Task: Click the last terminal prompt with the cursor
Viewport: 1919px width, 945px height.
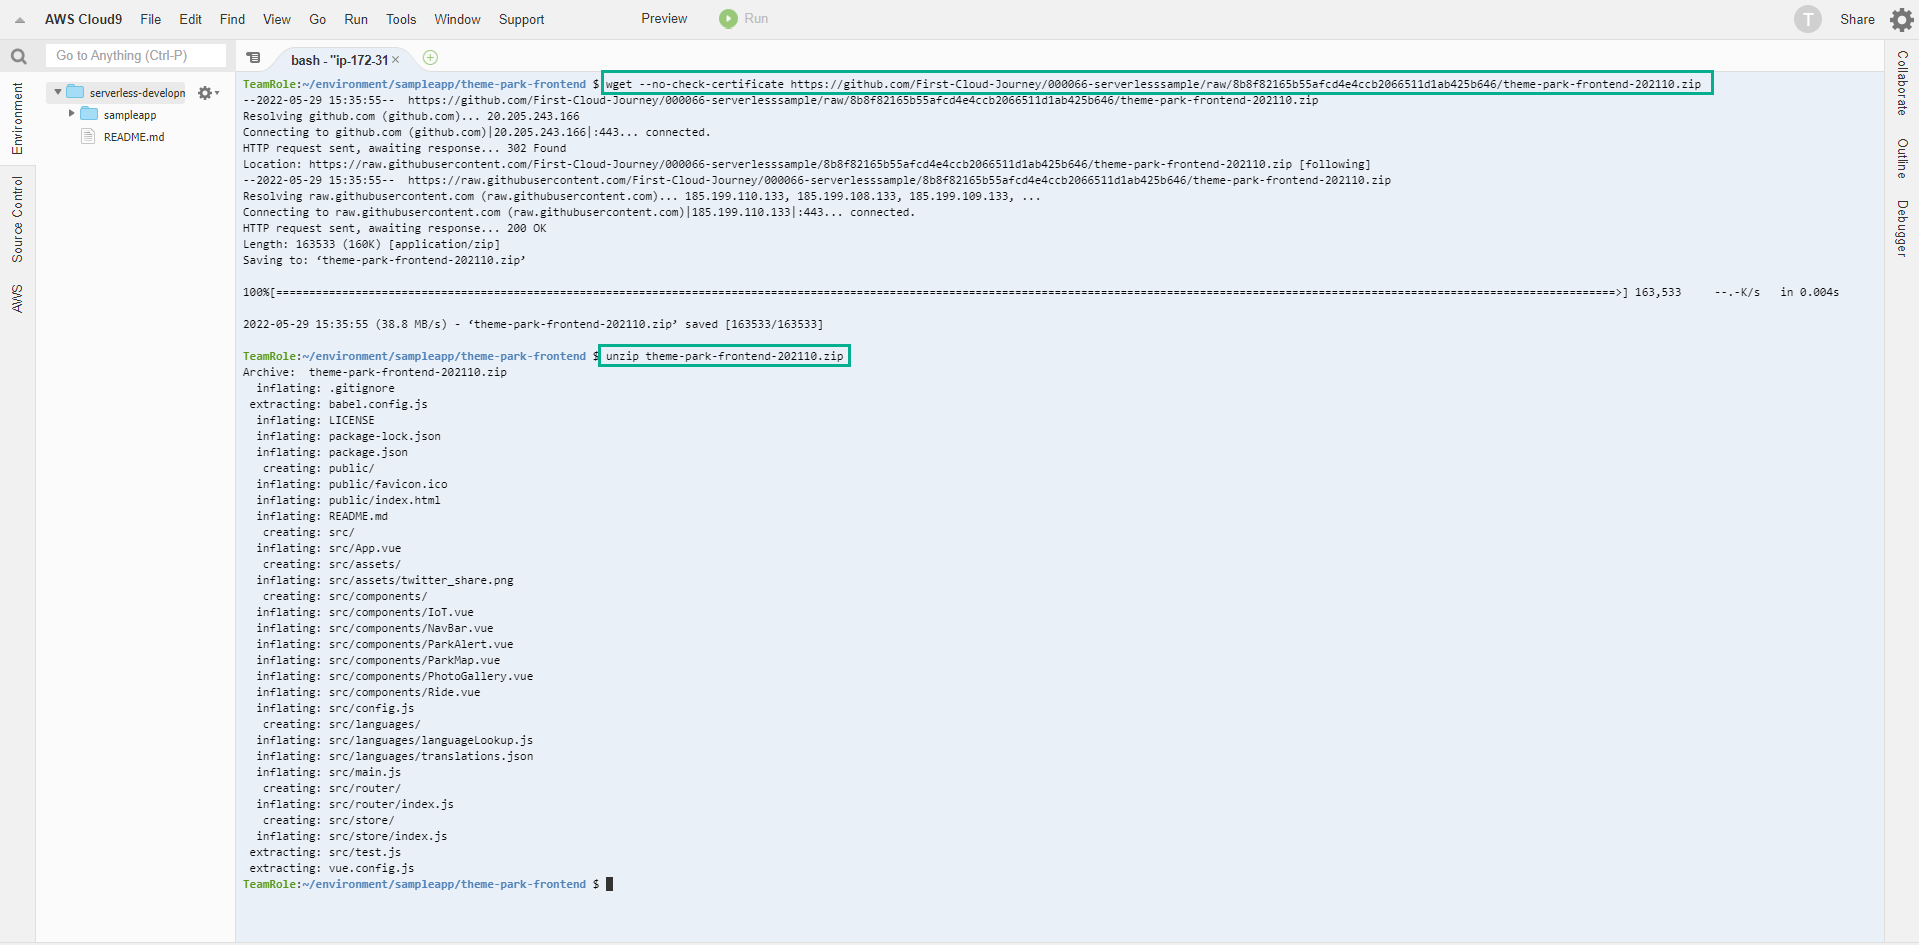Action: (428, 884)
